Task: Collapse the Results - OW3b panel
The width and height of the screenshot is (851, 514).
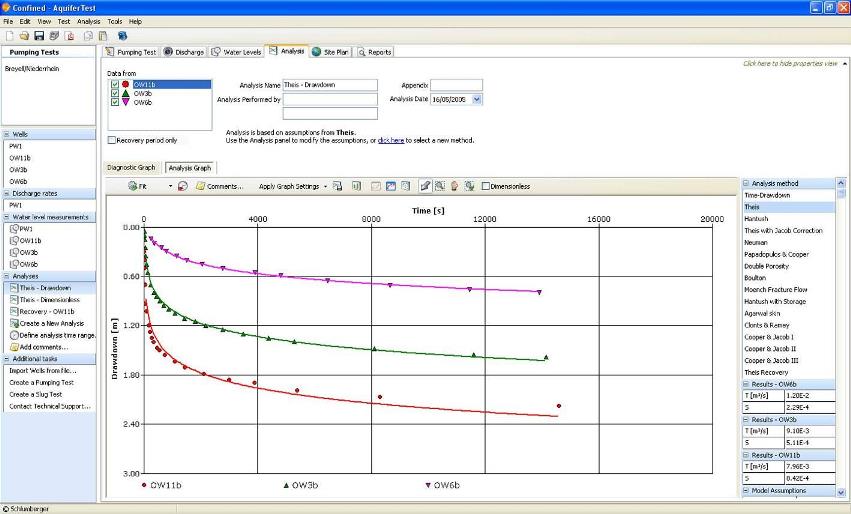Action: pos(746,420)
